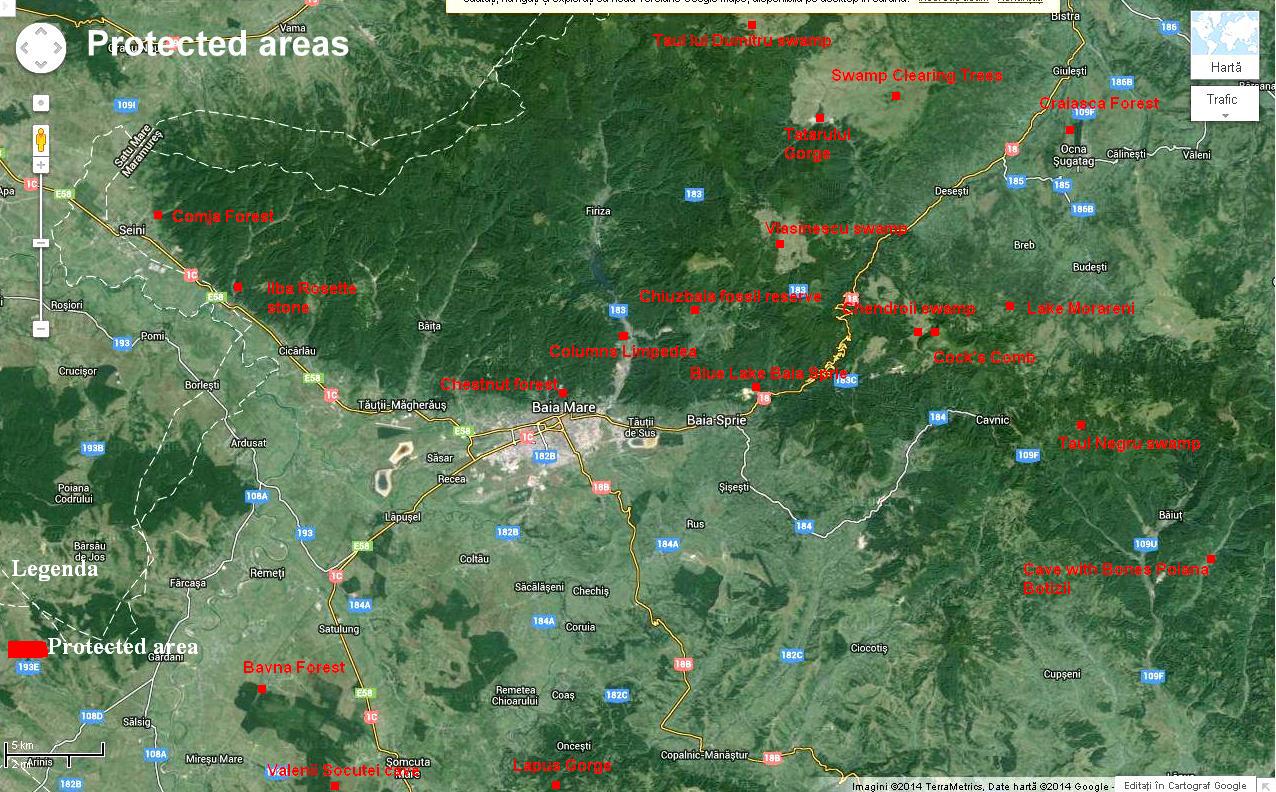
Task: Select the Vlasinescu swamp marker
Action: tap(780, 244)
